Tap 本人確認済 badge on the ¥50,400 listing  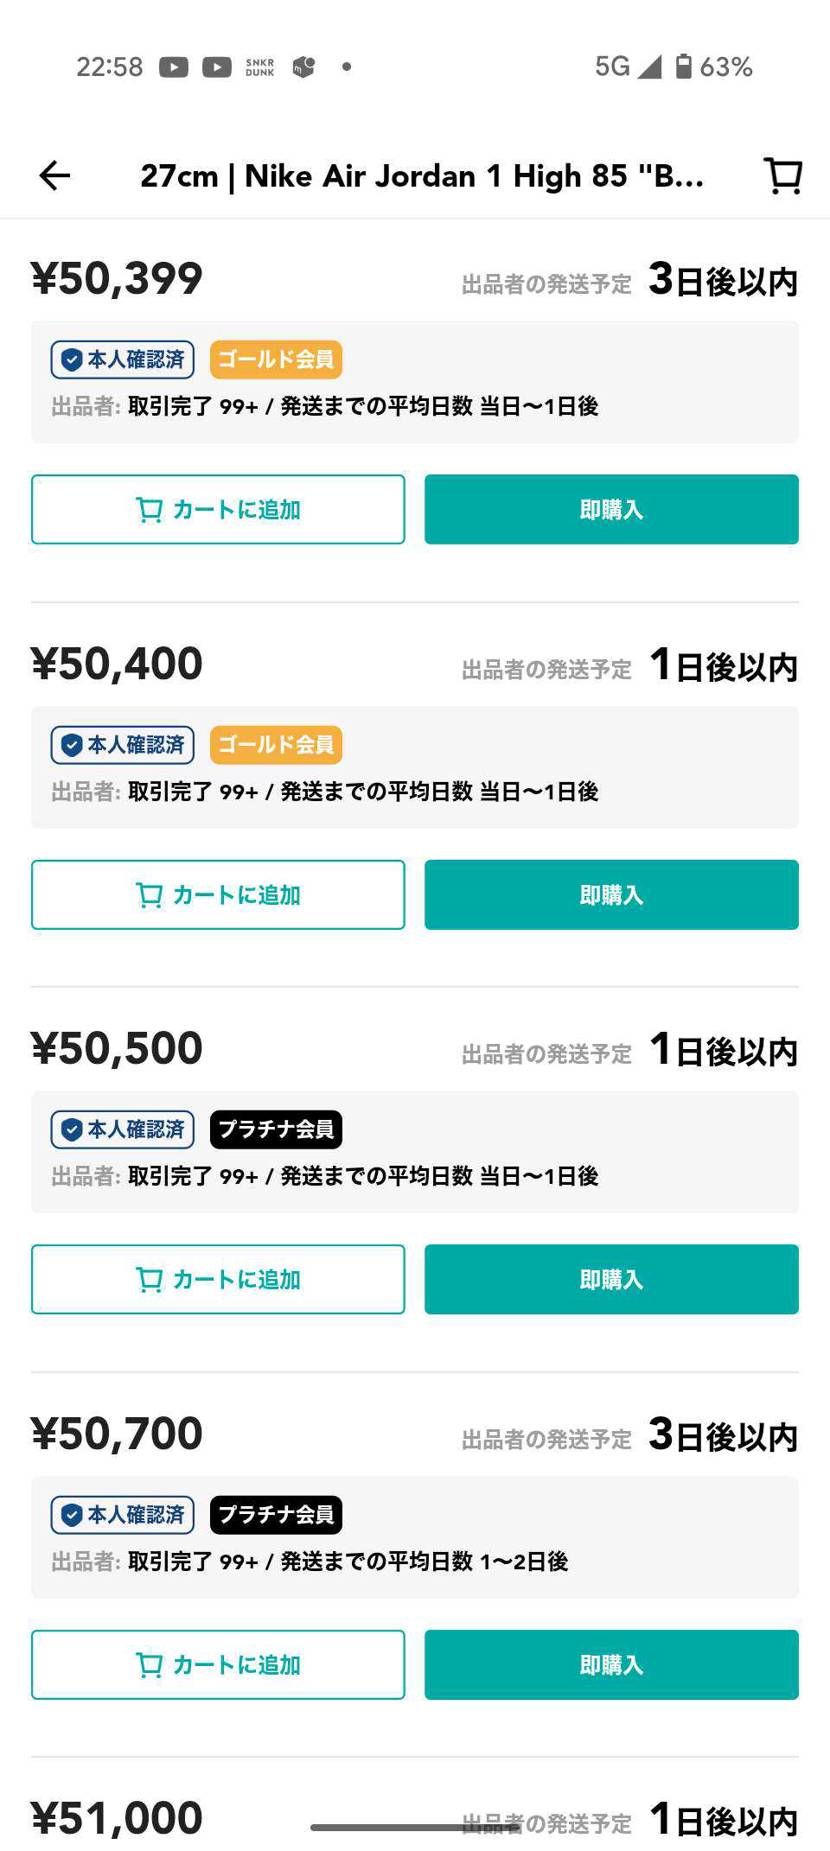[123, 745]
